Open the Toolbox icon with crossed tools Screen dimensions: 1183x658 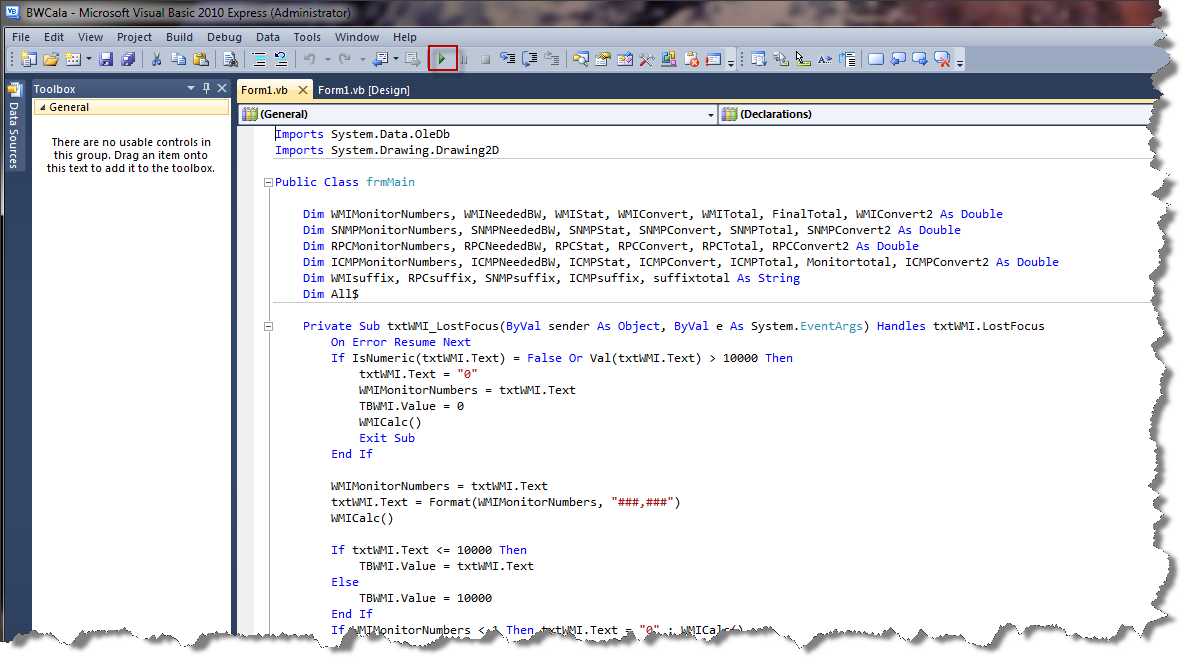[646, 59]
